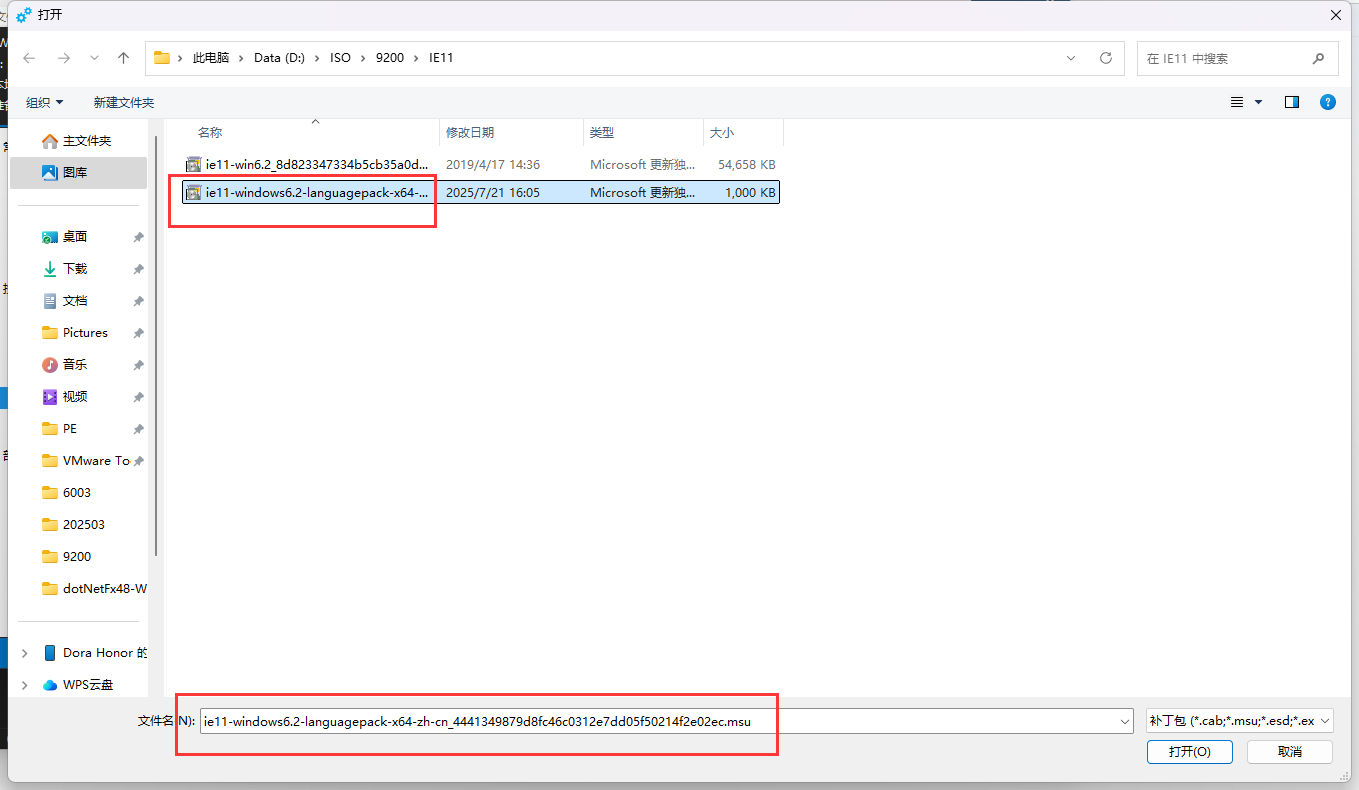Select Data (D:) in the breadcrumb
This screenshot has height=790, width=1359.
[x=279, y=58]
